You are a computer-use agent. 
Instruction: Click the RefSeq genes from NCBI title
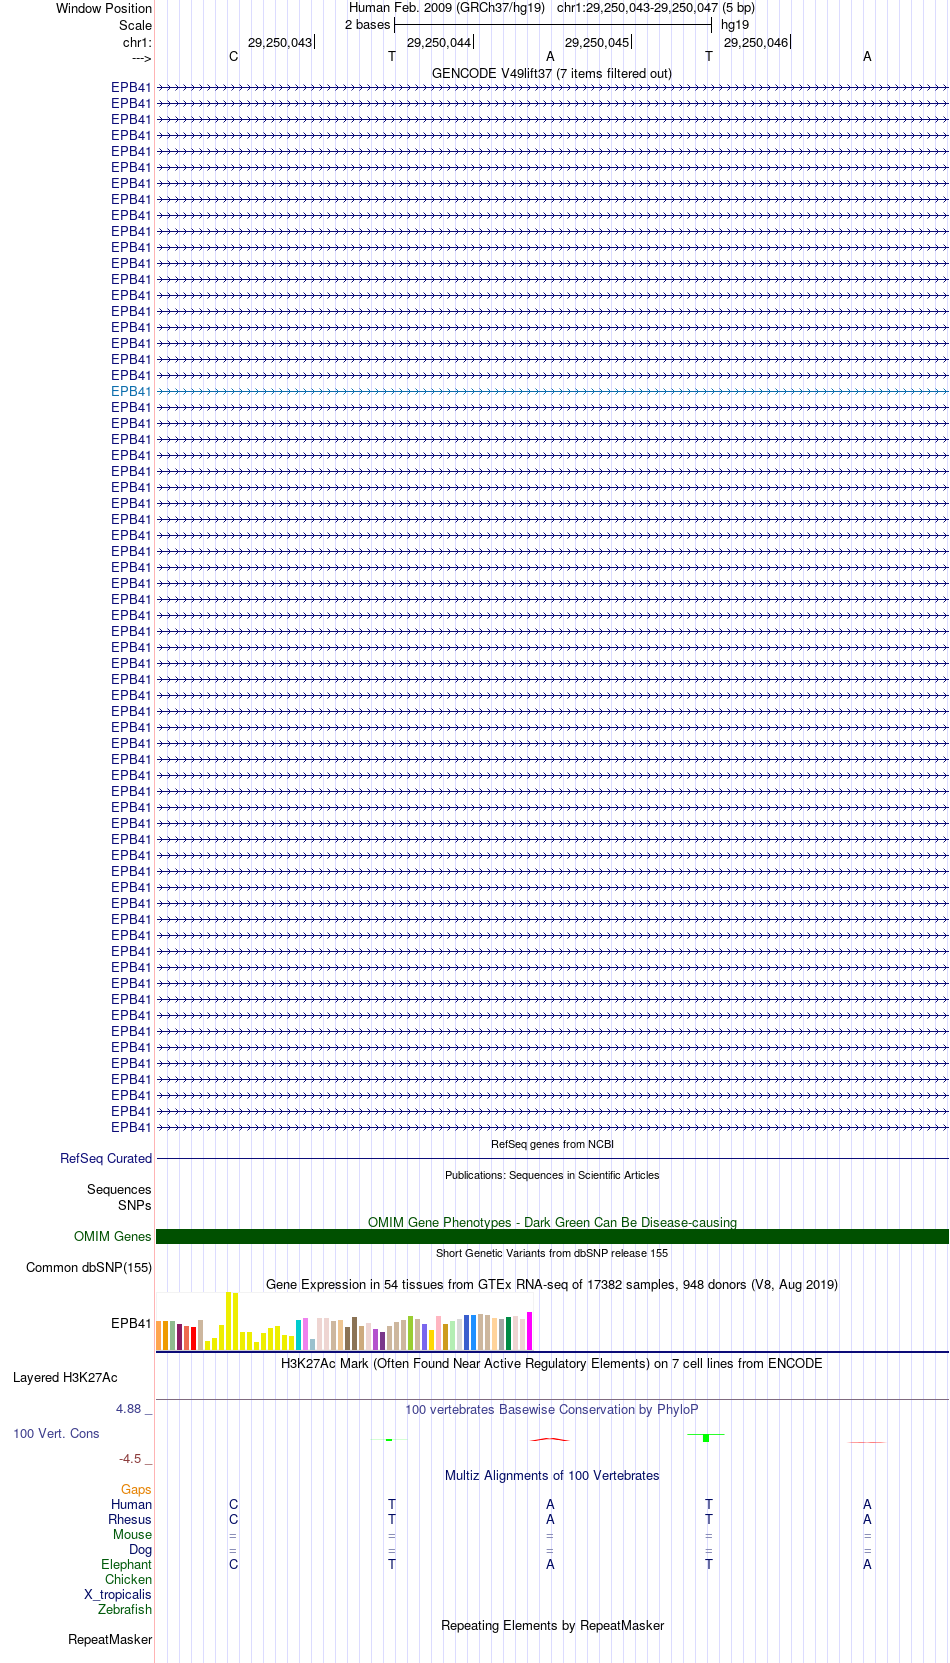point(552,1144)
